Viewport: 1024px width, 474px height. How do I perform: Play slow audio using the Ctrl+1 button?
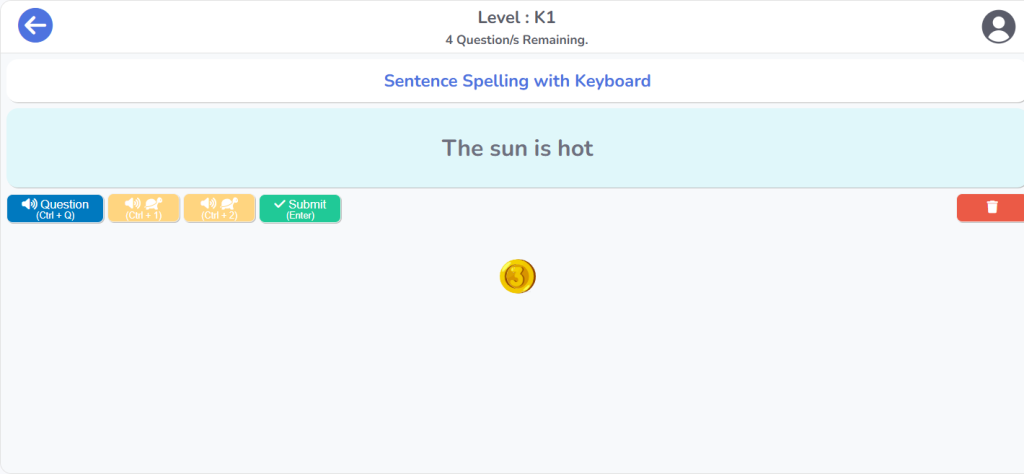click(144, 209)
